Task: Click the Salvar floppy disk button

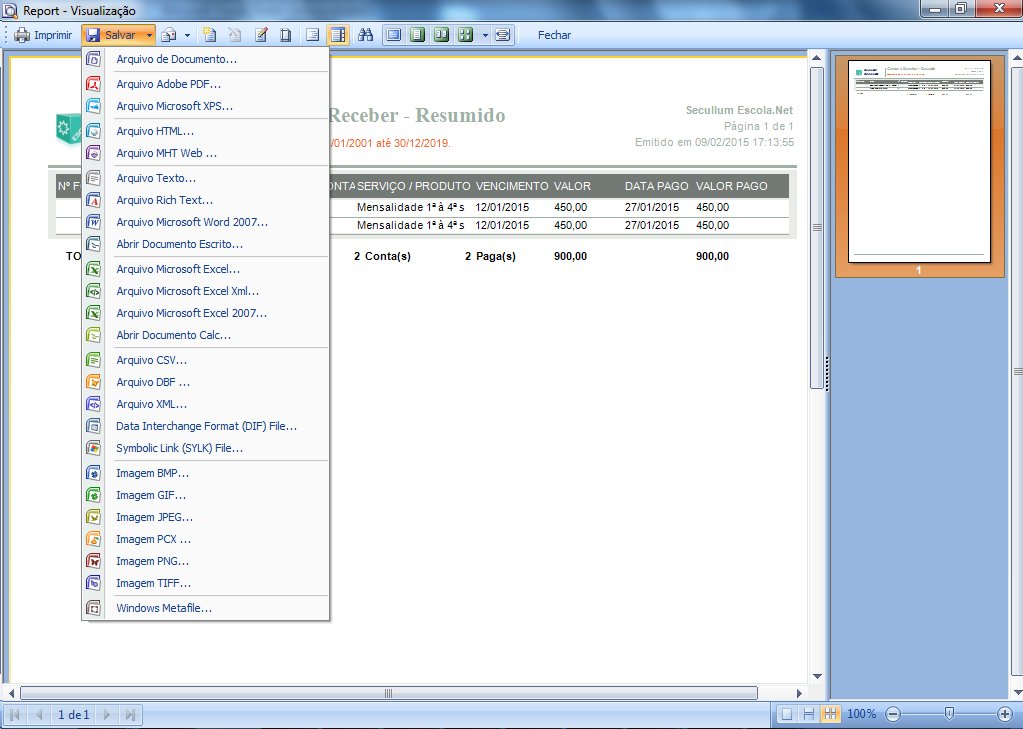Action: coord(112,35)
